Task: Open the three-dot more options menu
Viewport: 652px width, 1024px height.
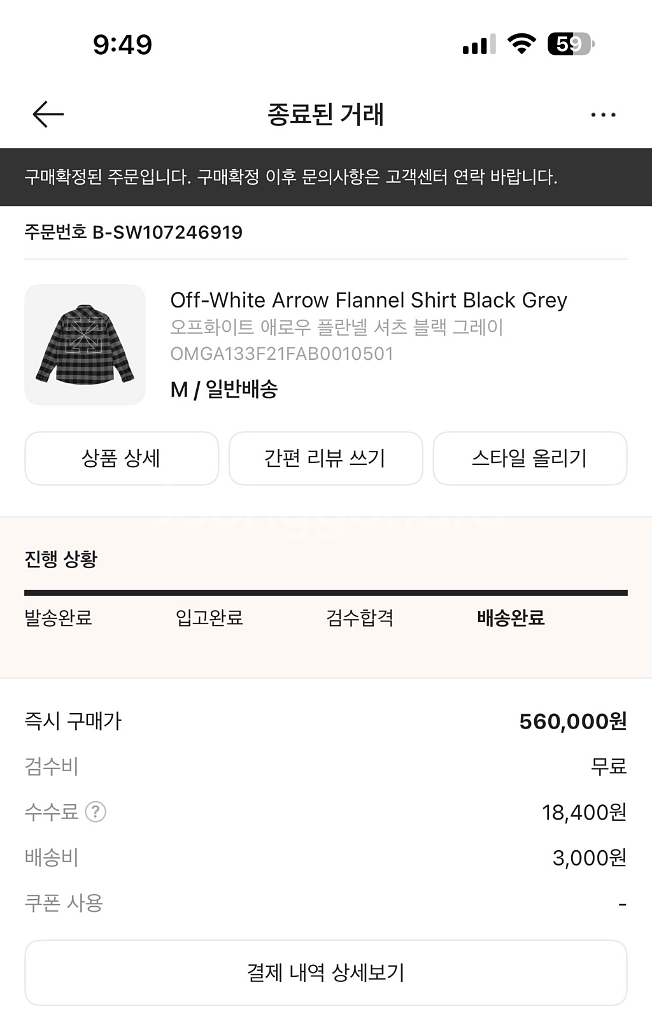Action: 603,115
